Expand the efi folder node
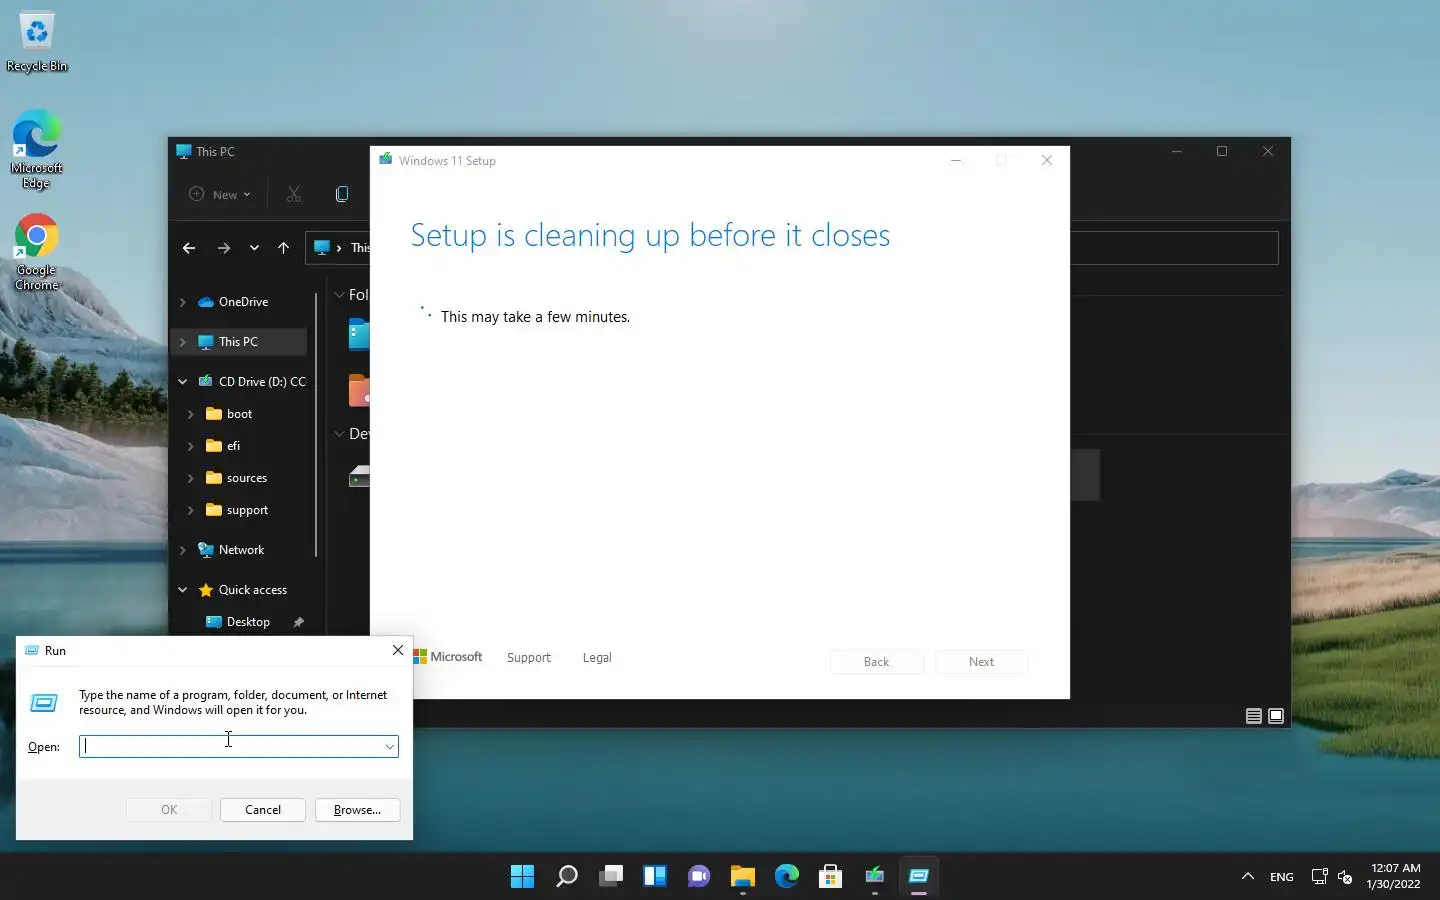 click(190, 446)
